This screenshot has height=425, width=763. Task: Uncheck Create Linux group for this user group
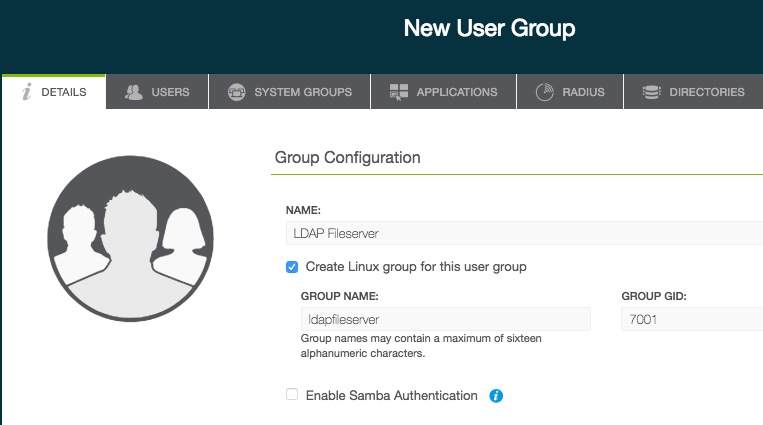pos(292,267)
